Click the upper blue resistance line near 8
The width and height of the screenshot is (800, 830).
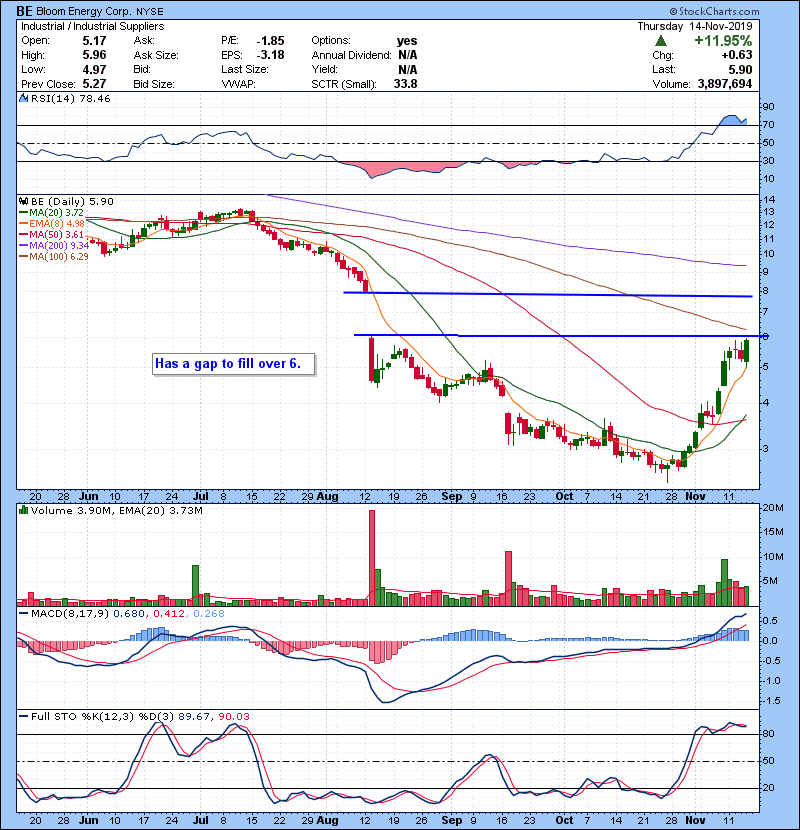[x=547, y=294]
